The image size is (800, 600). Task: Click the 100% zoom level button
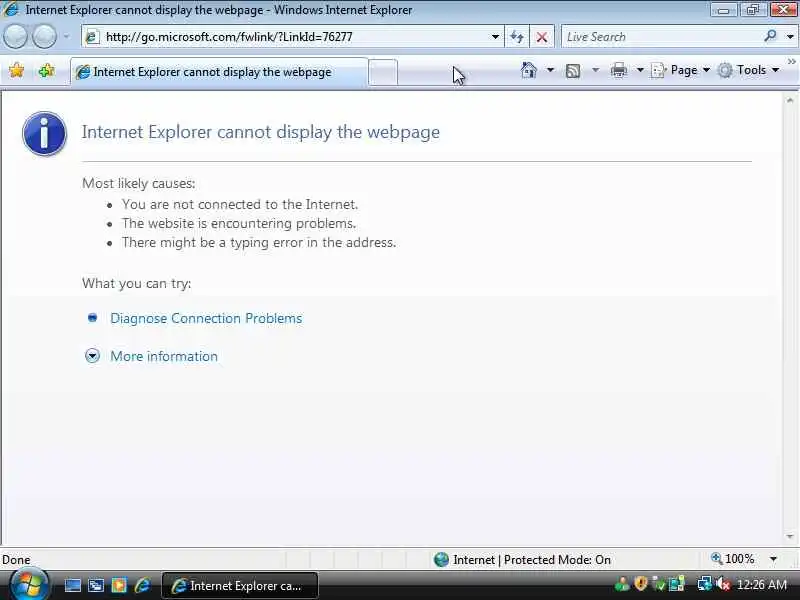733,559
